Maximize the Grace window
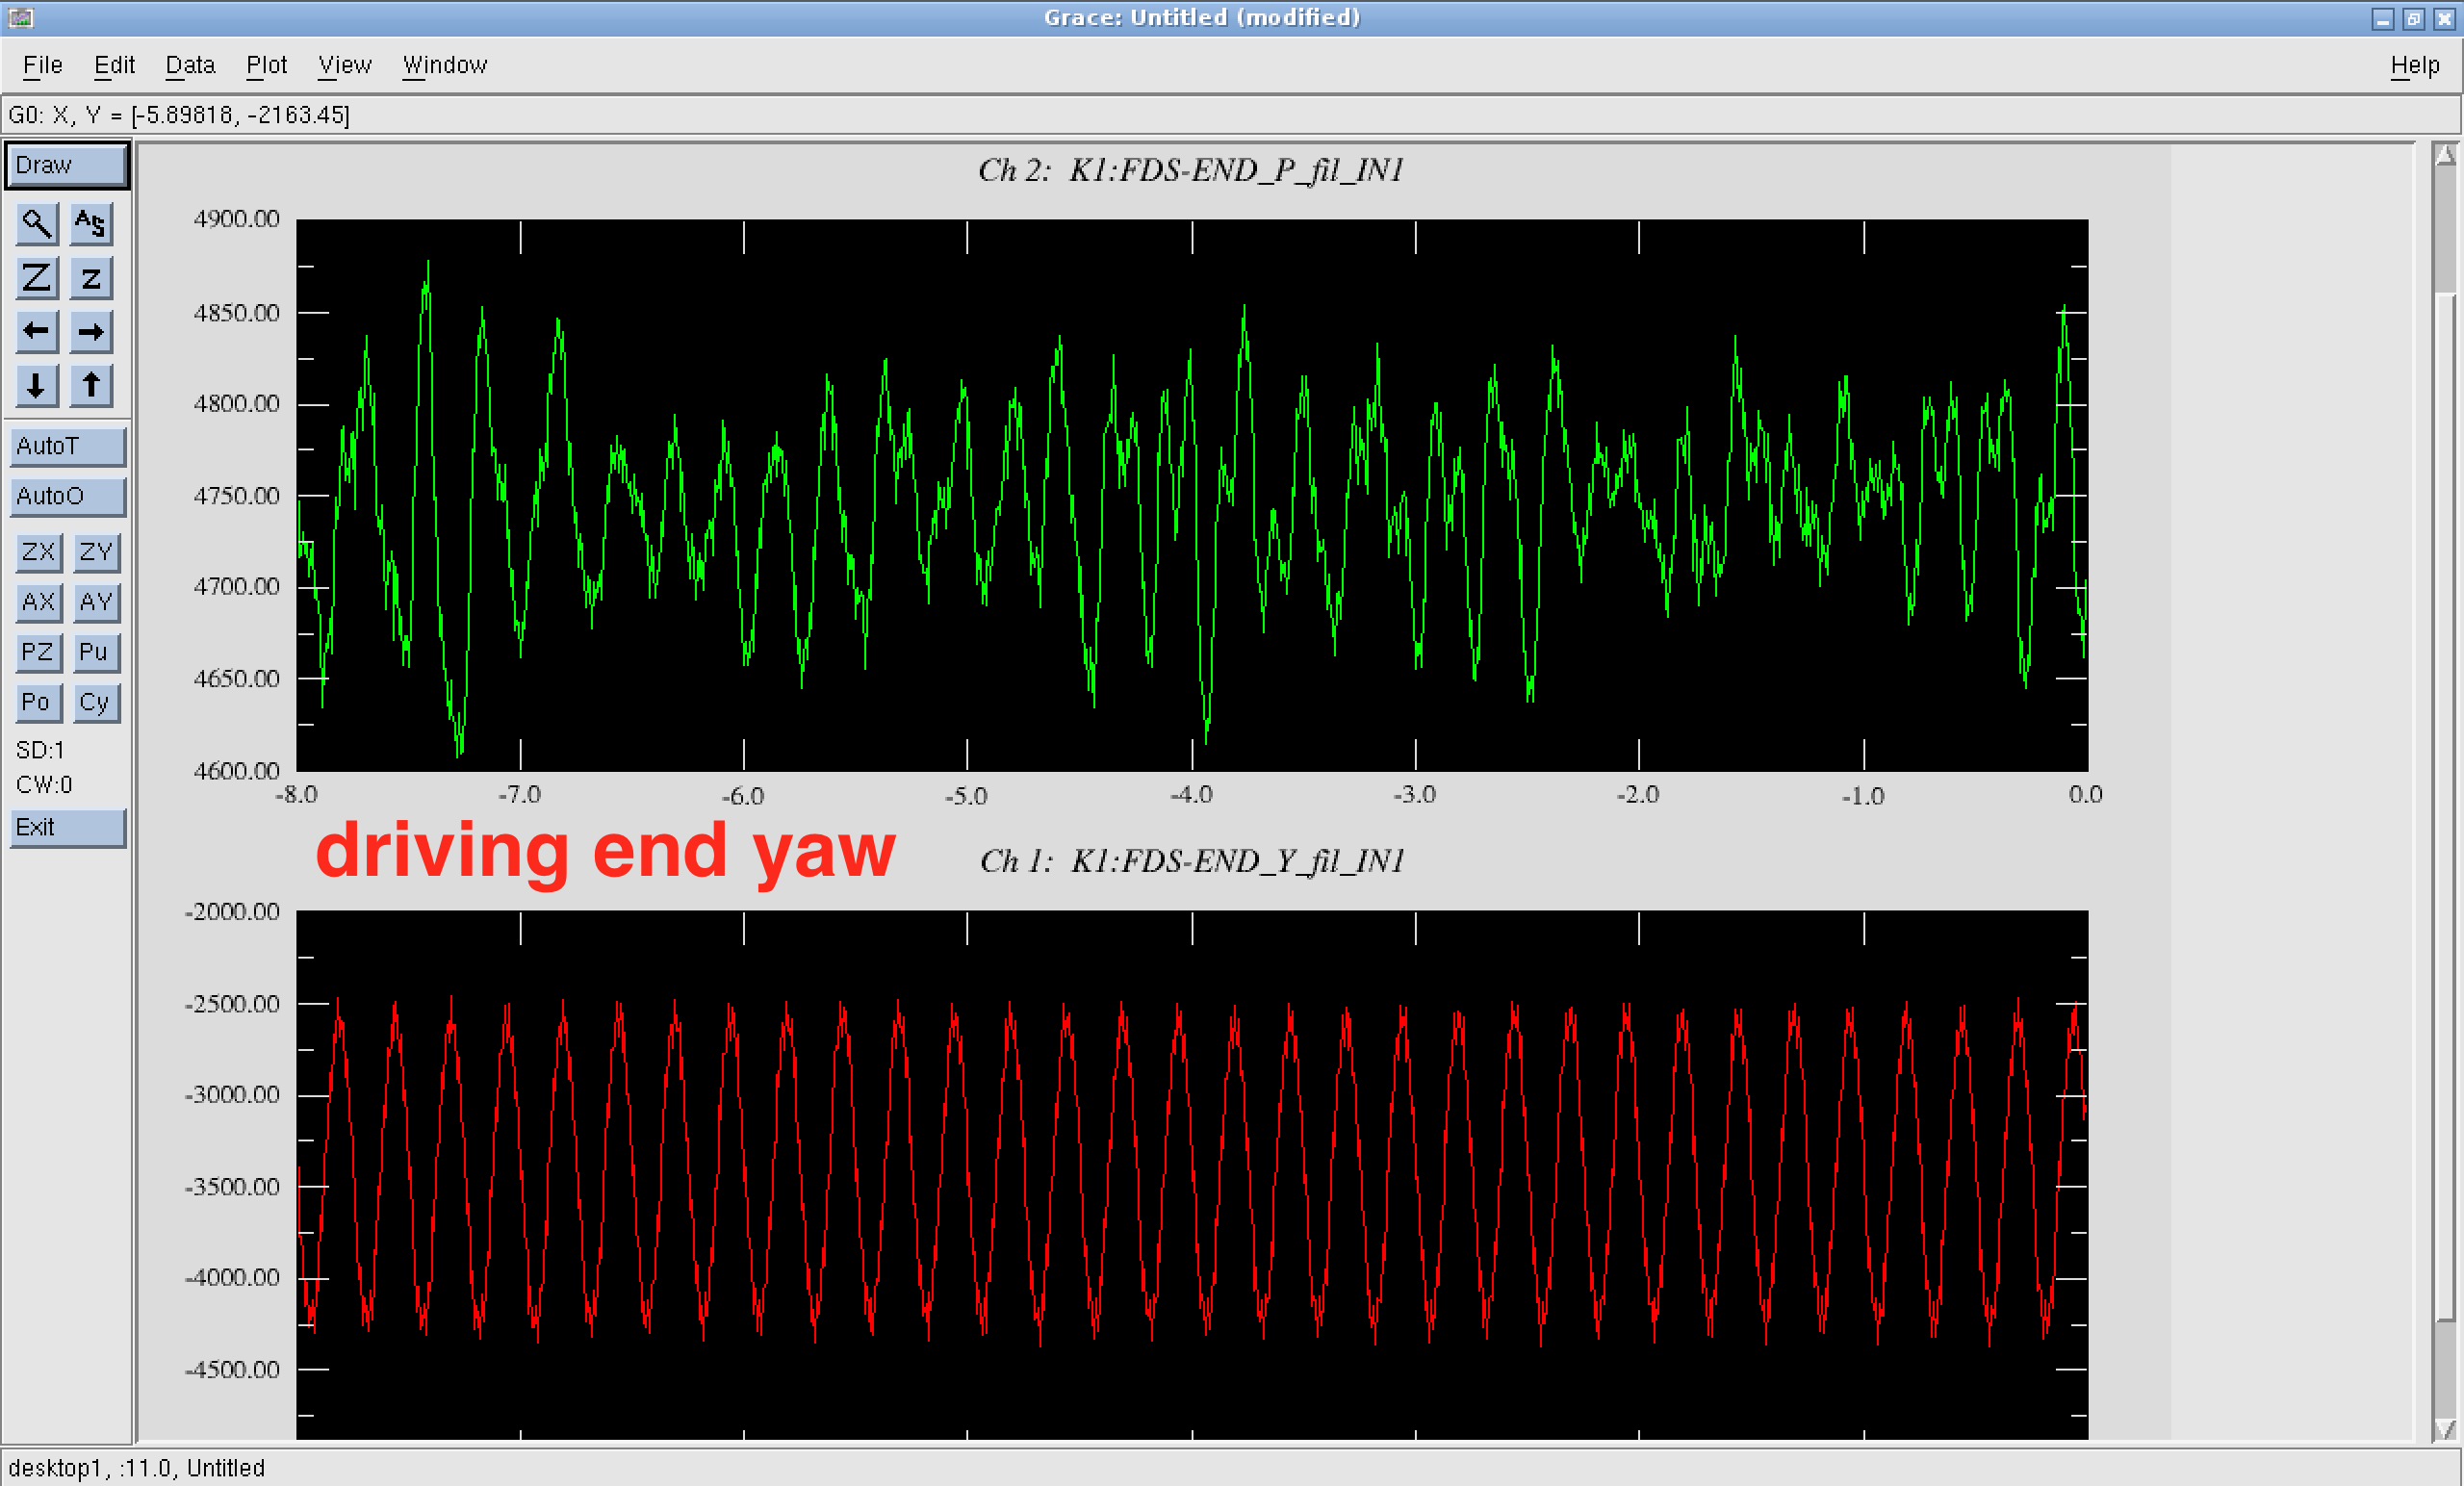Screen dimensions: 2464x1486 [x=2413, y=19]
